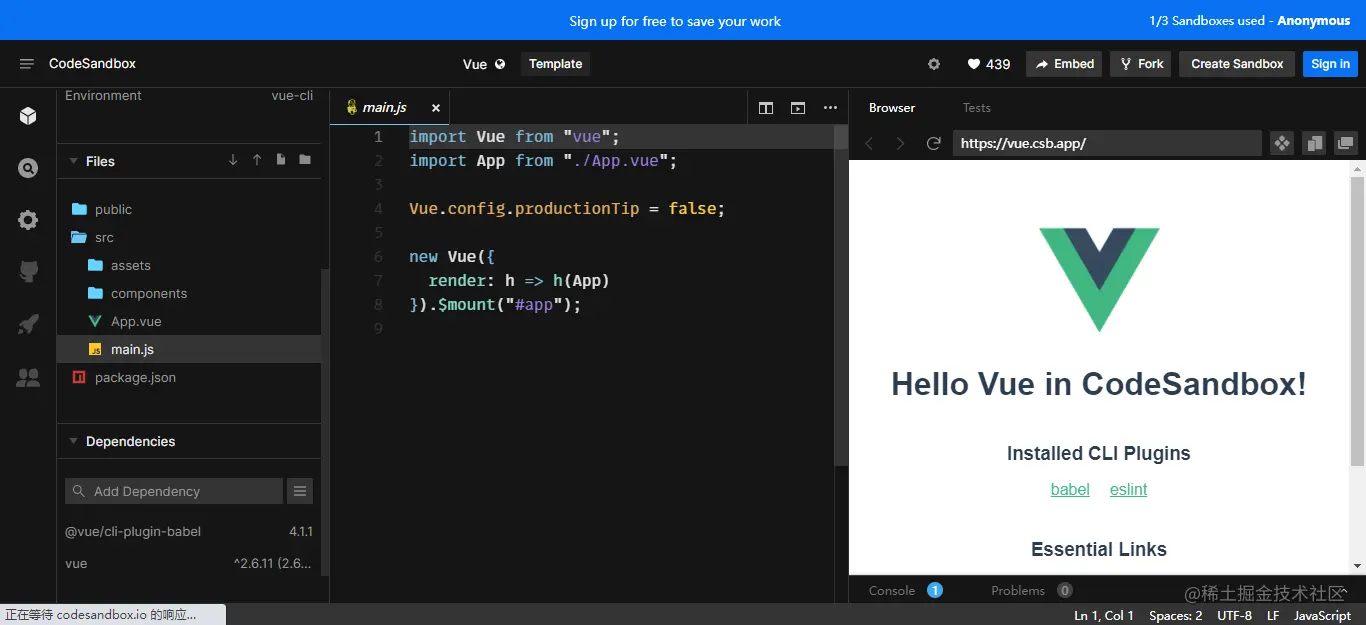Change line ending via LF status item
The width and height of the screenshot is (1366, 625).
click(x=1273, y=615)
